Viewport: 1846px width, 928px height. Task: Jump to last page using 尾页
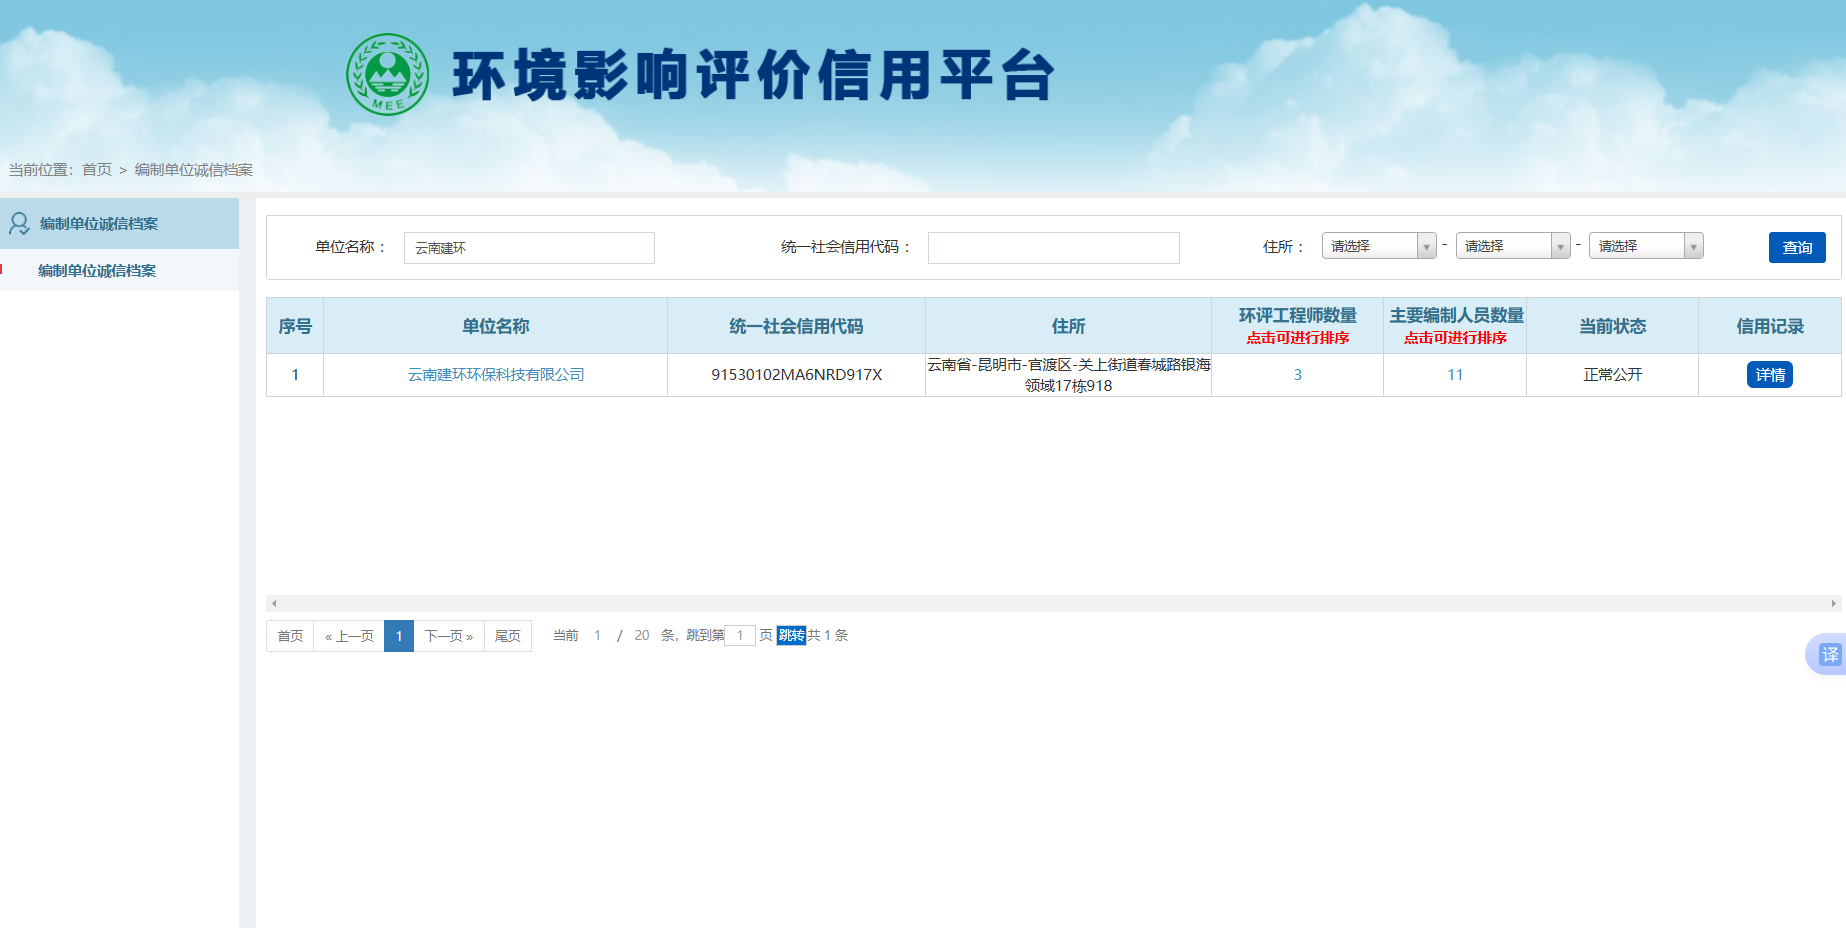[507, 635]
